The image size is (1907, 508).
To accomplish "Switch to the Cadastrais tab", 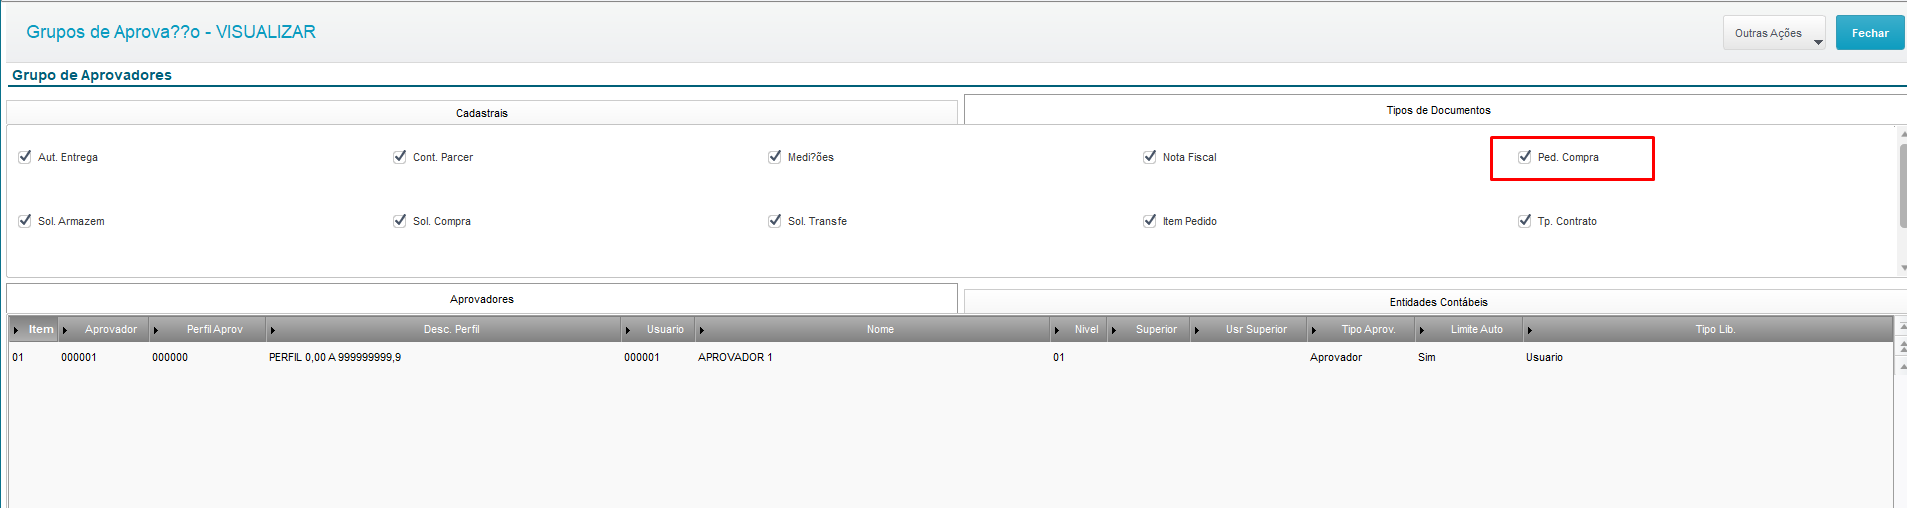I will 482,113.
